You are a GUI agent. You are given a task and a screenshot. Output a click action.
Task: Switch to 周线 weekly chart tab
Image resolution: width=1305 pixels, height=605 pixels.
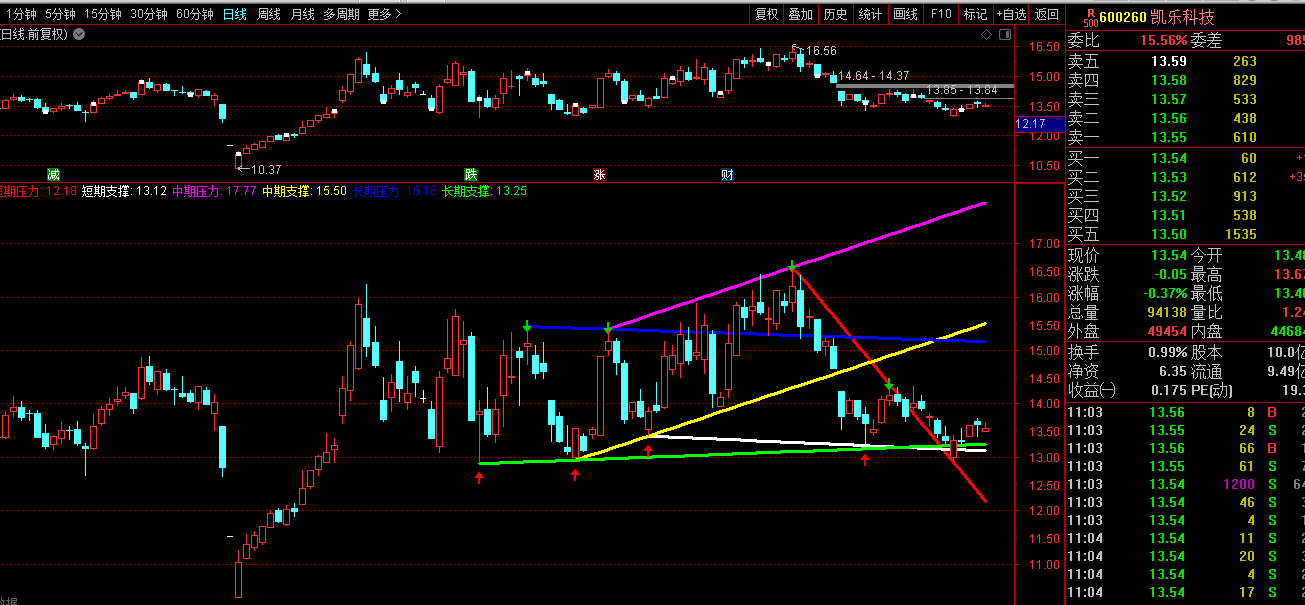pyautogui.click(x=268, y=14)
